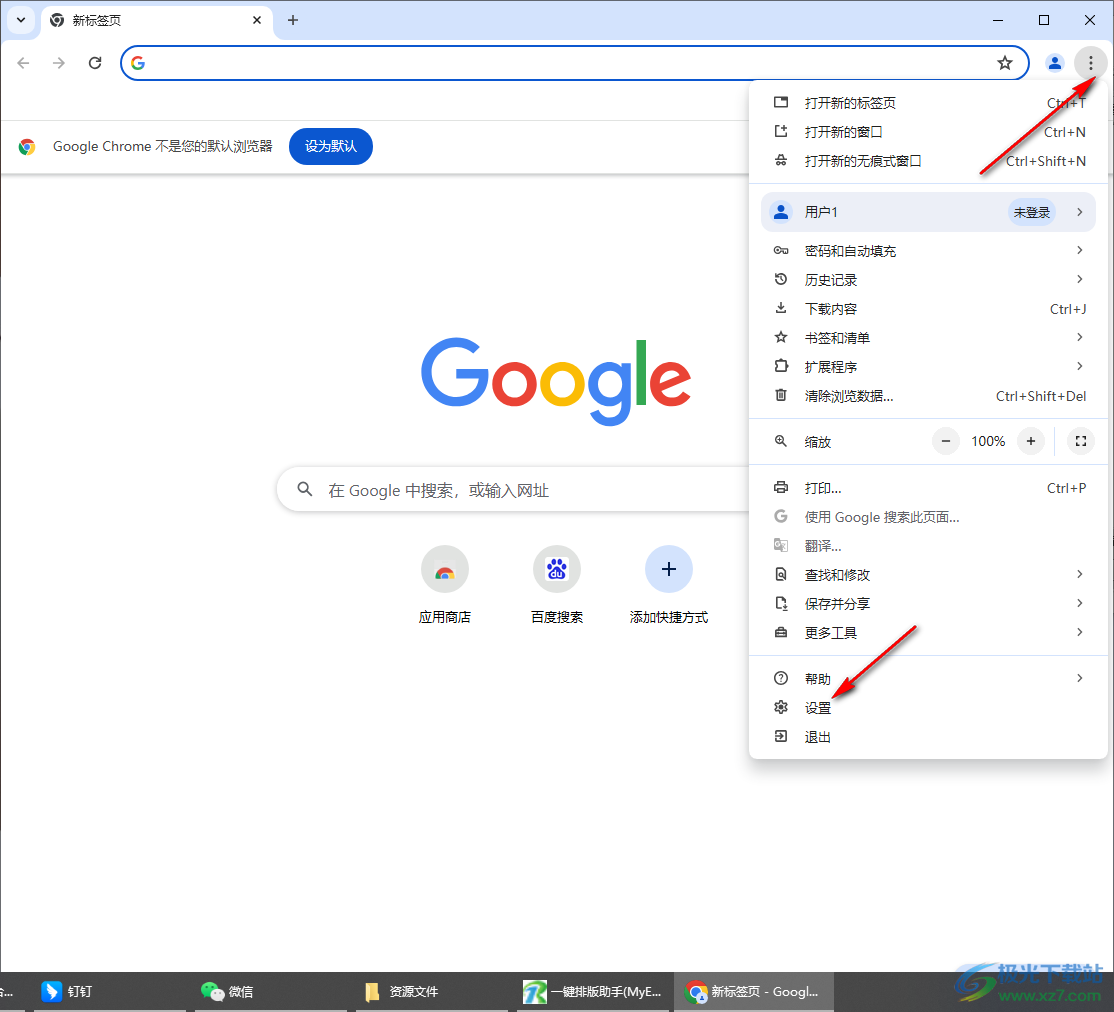This screenshot has width=1114, height=1012.
Task: Click the 更多工具 toolbox icon
Action: point(781,632)
